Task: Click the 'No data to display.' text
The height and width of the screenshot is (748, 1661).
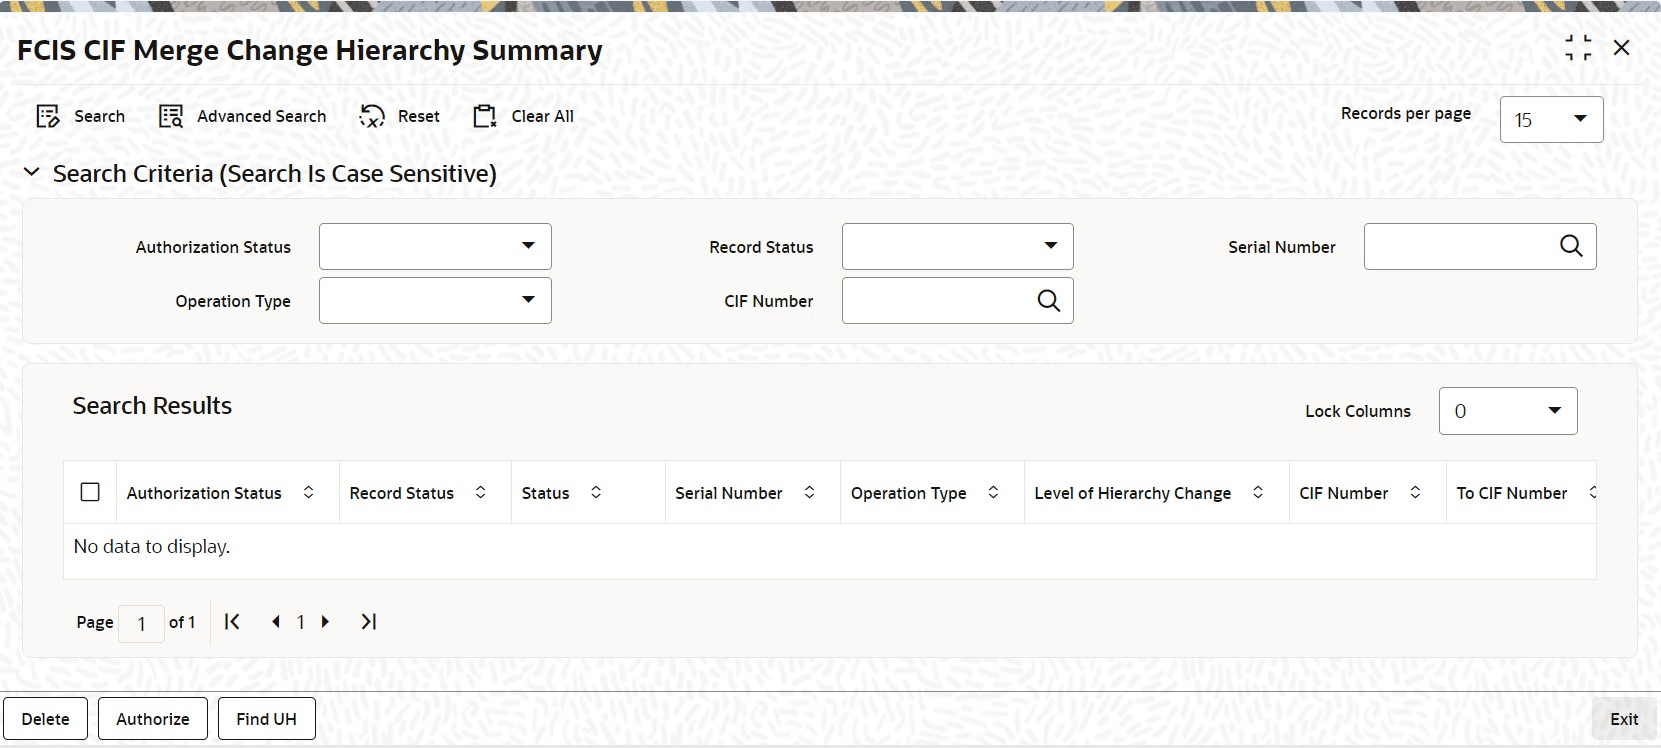Action: (x=152, y=546)
